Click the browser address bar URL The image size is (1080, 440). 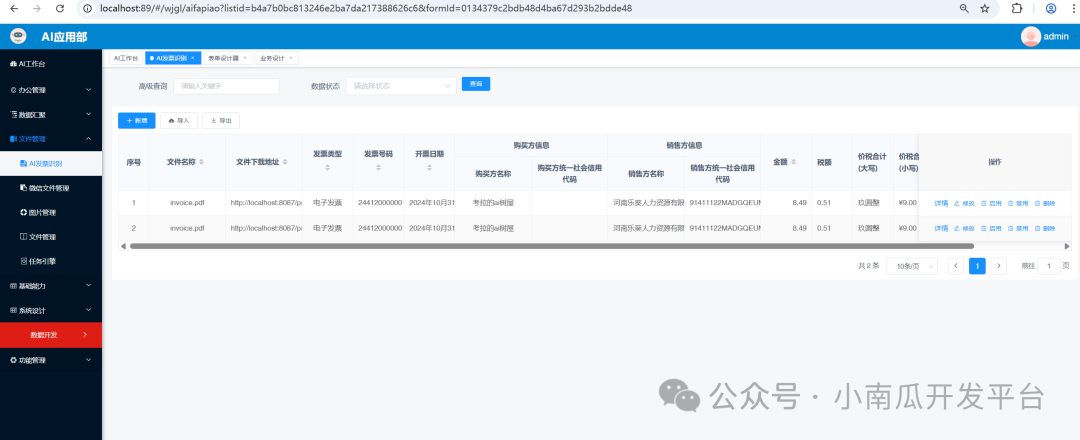[x=366, y=8]
